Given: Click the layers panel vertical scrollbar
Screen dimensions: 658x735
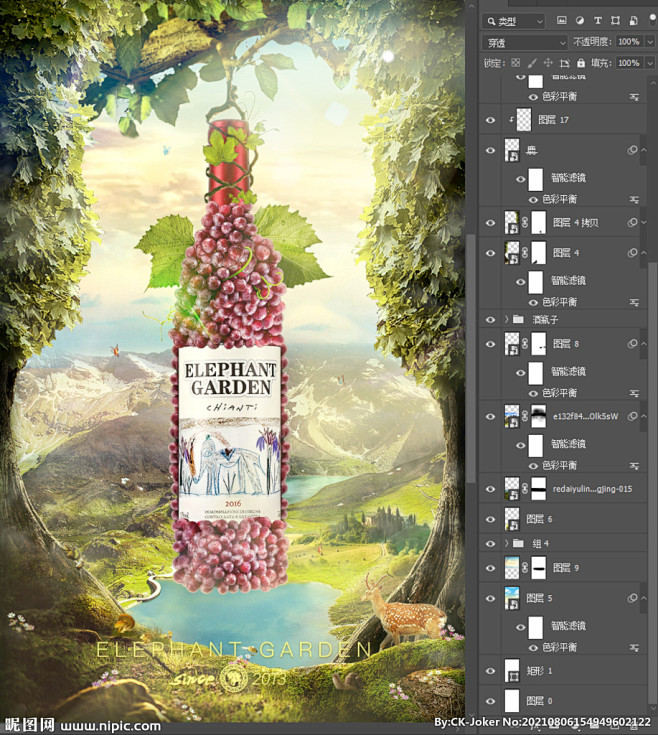Looking at the screenshot, I should 652,483.
